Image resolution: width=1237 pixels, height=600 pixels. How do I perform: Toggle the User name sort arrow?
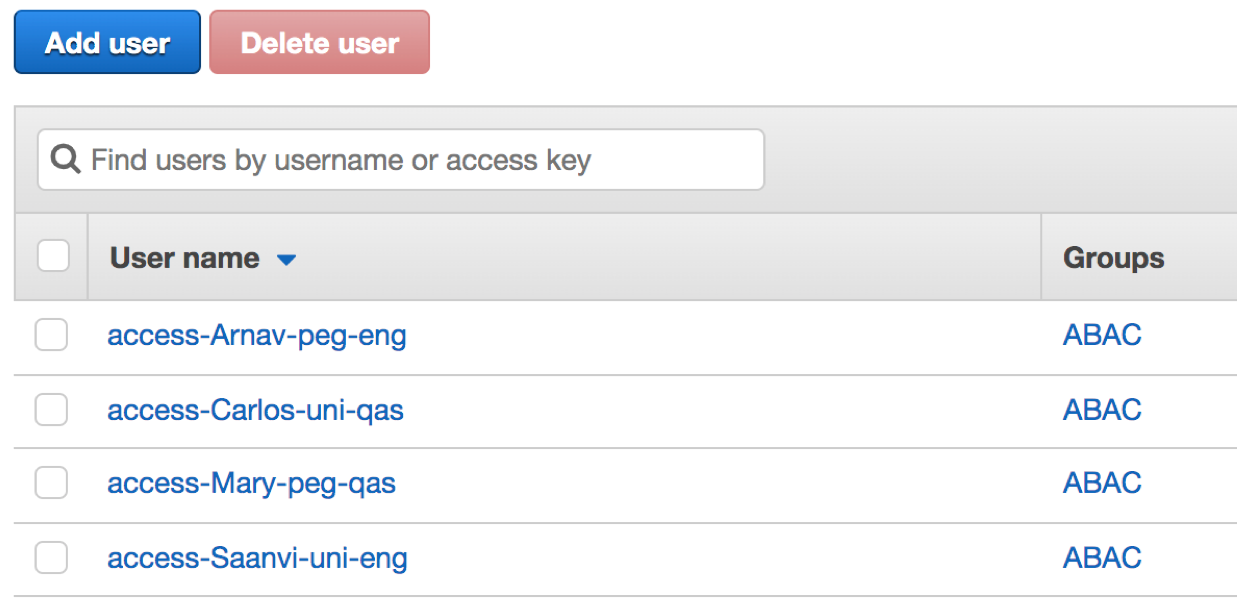point(286,258)
